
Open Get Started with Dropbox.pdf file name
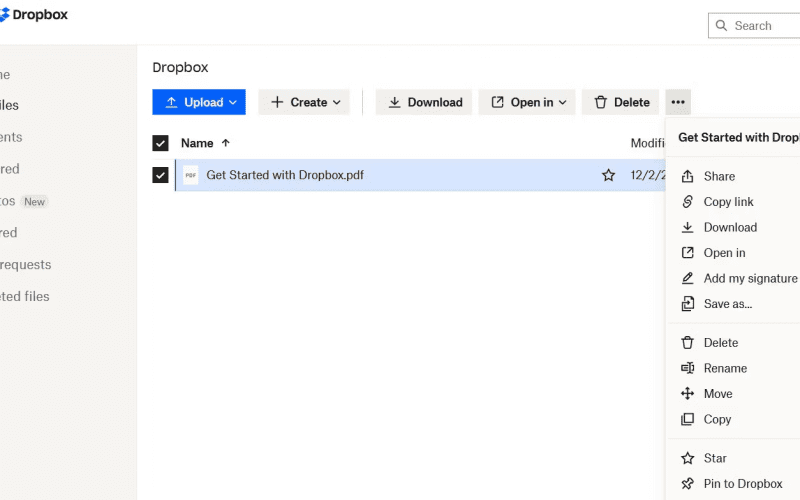click(x=285, y=175)
